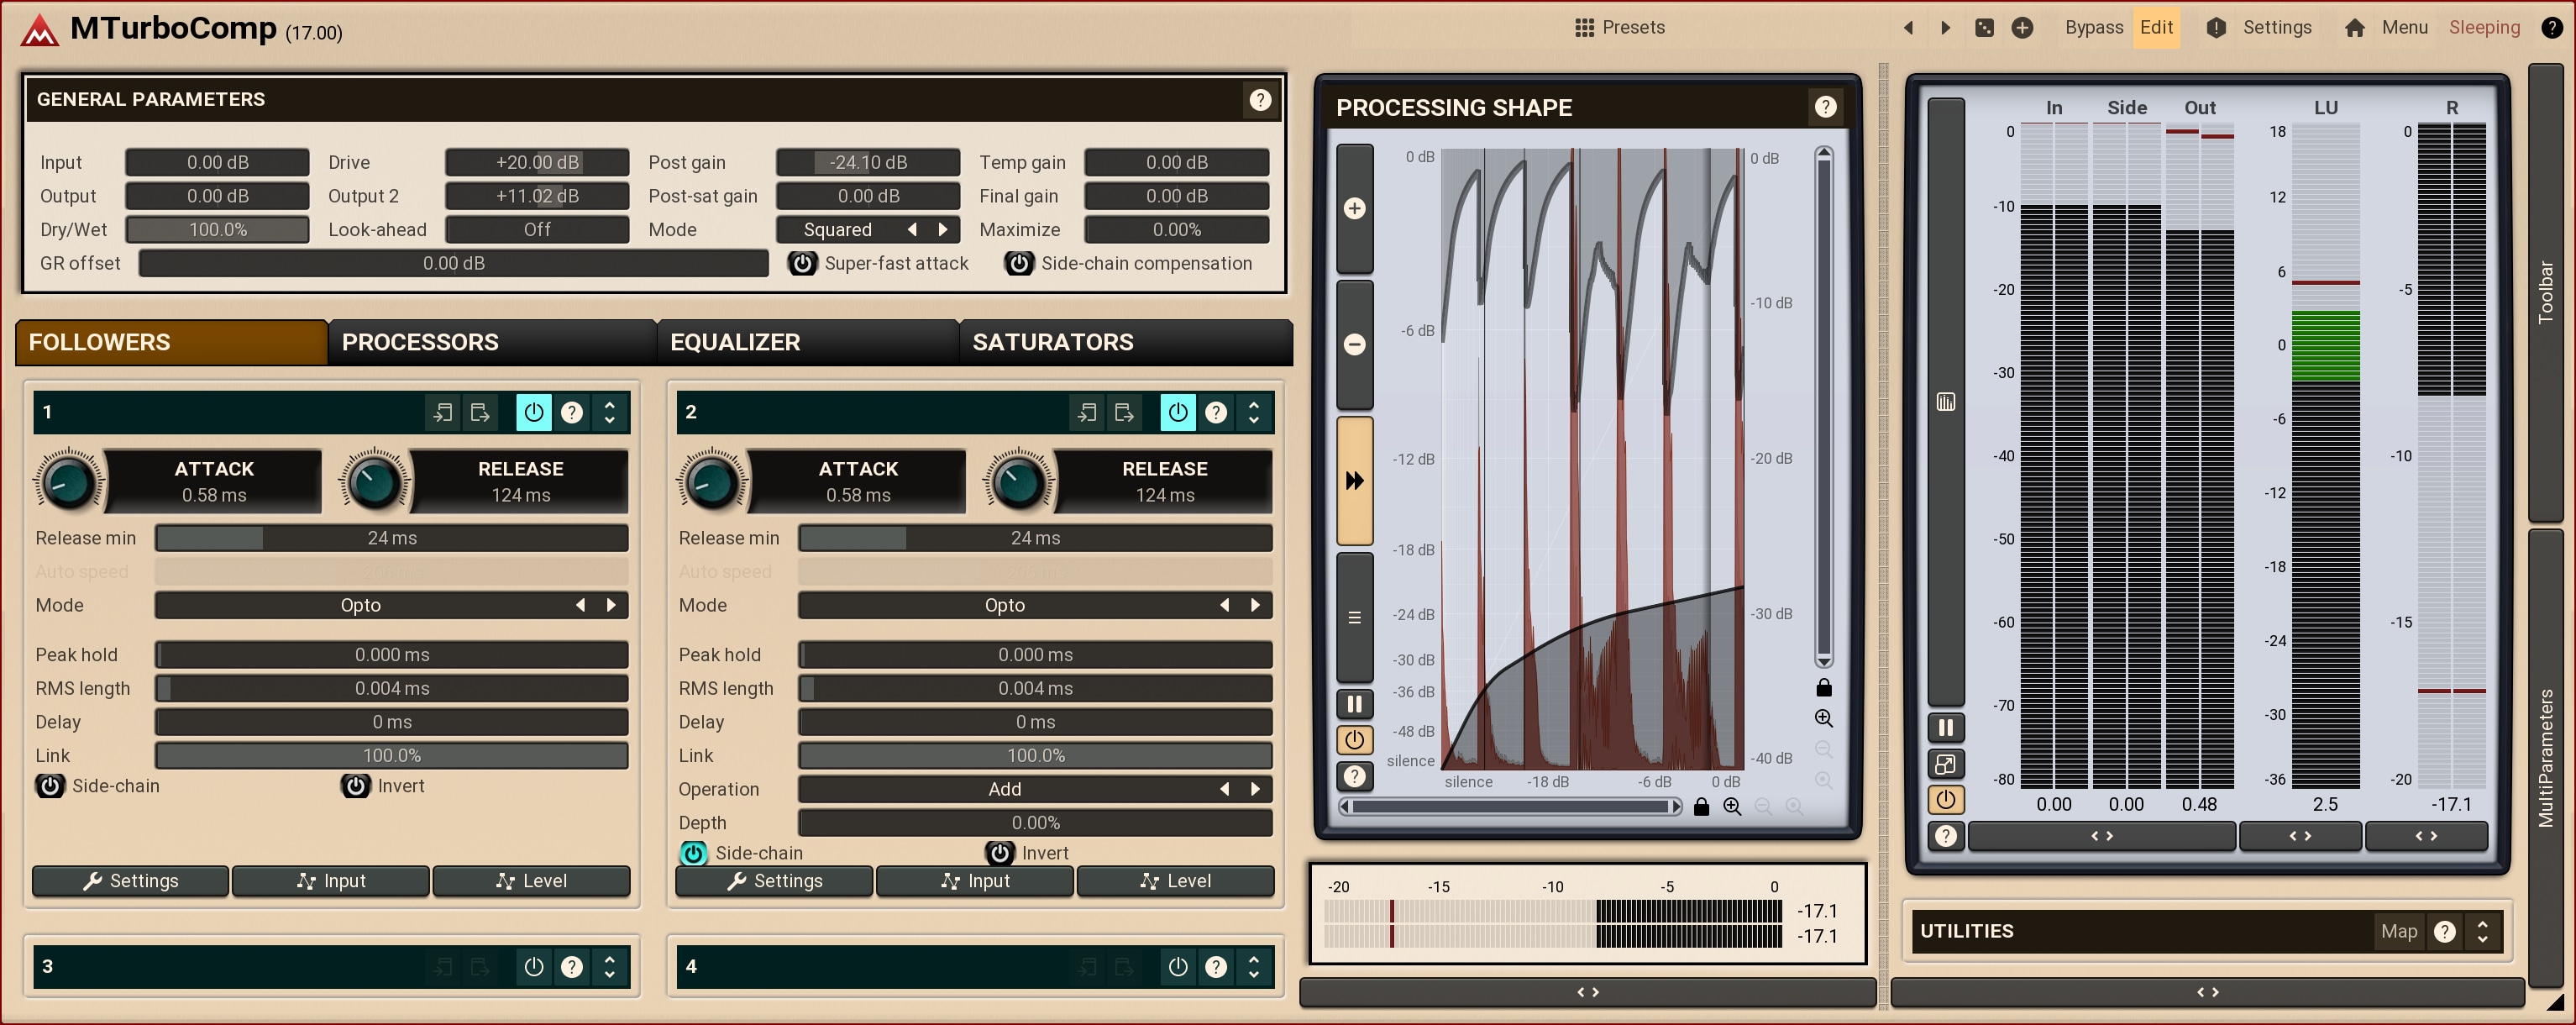Click the zoom-out minus button in Processing Shape
The height and width of the screenshot is (1025, 2576).
click(1354, 344)
